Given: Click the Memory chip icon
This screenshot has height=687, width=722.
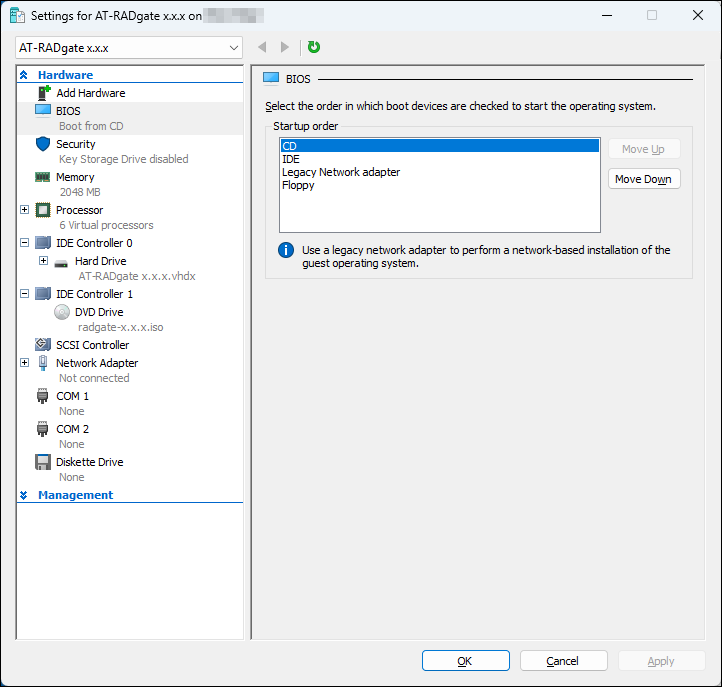Looking at the screenshot, I should [43, 177].
